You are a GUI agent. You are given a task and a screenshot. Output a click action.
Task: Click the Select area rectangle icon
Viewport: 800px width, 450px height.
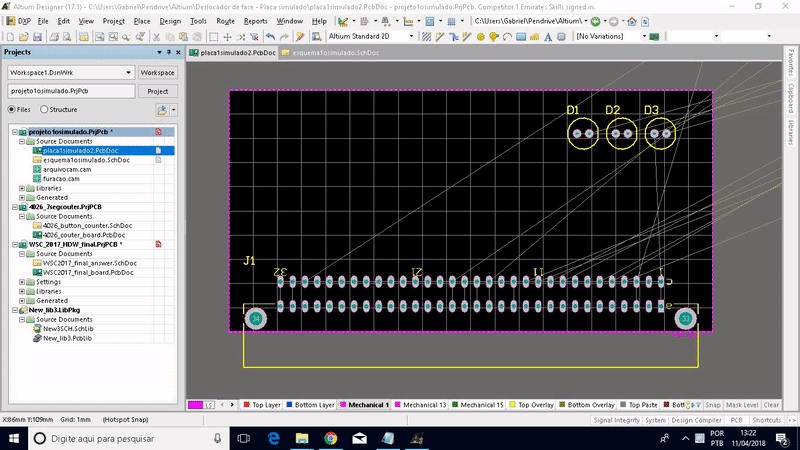tap(214, 37)
